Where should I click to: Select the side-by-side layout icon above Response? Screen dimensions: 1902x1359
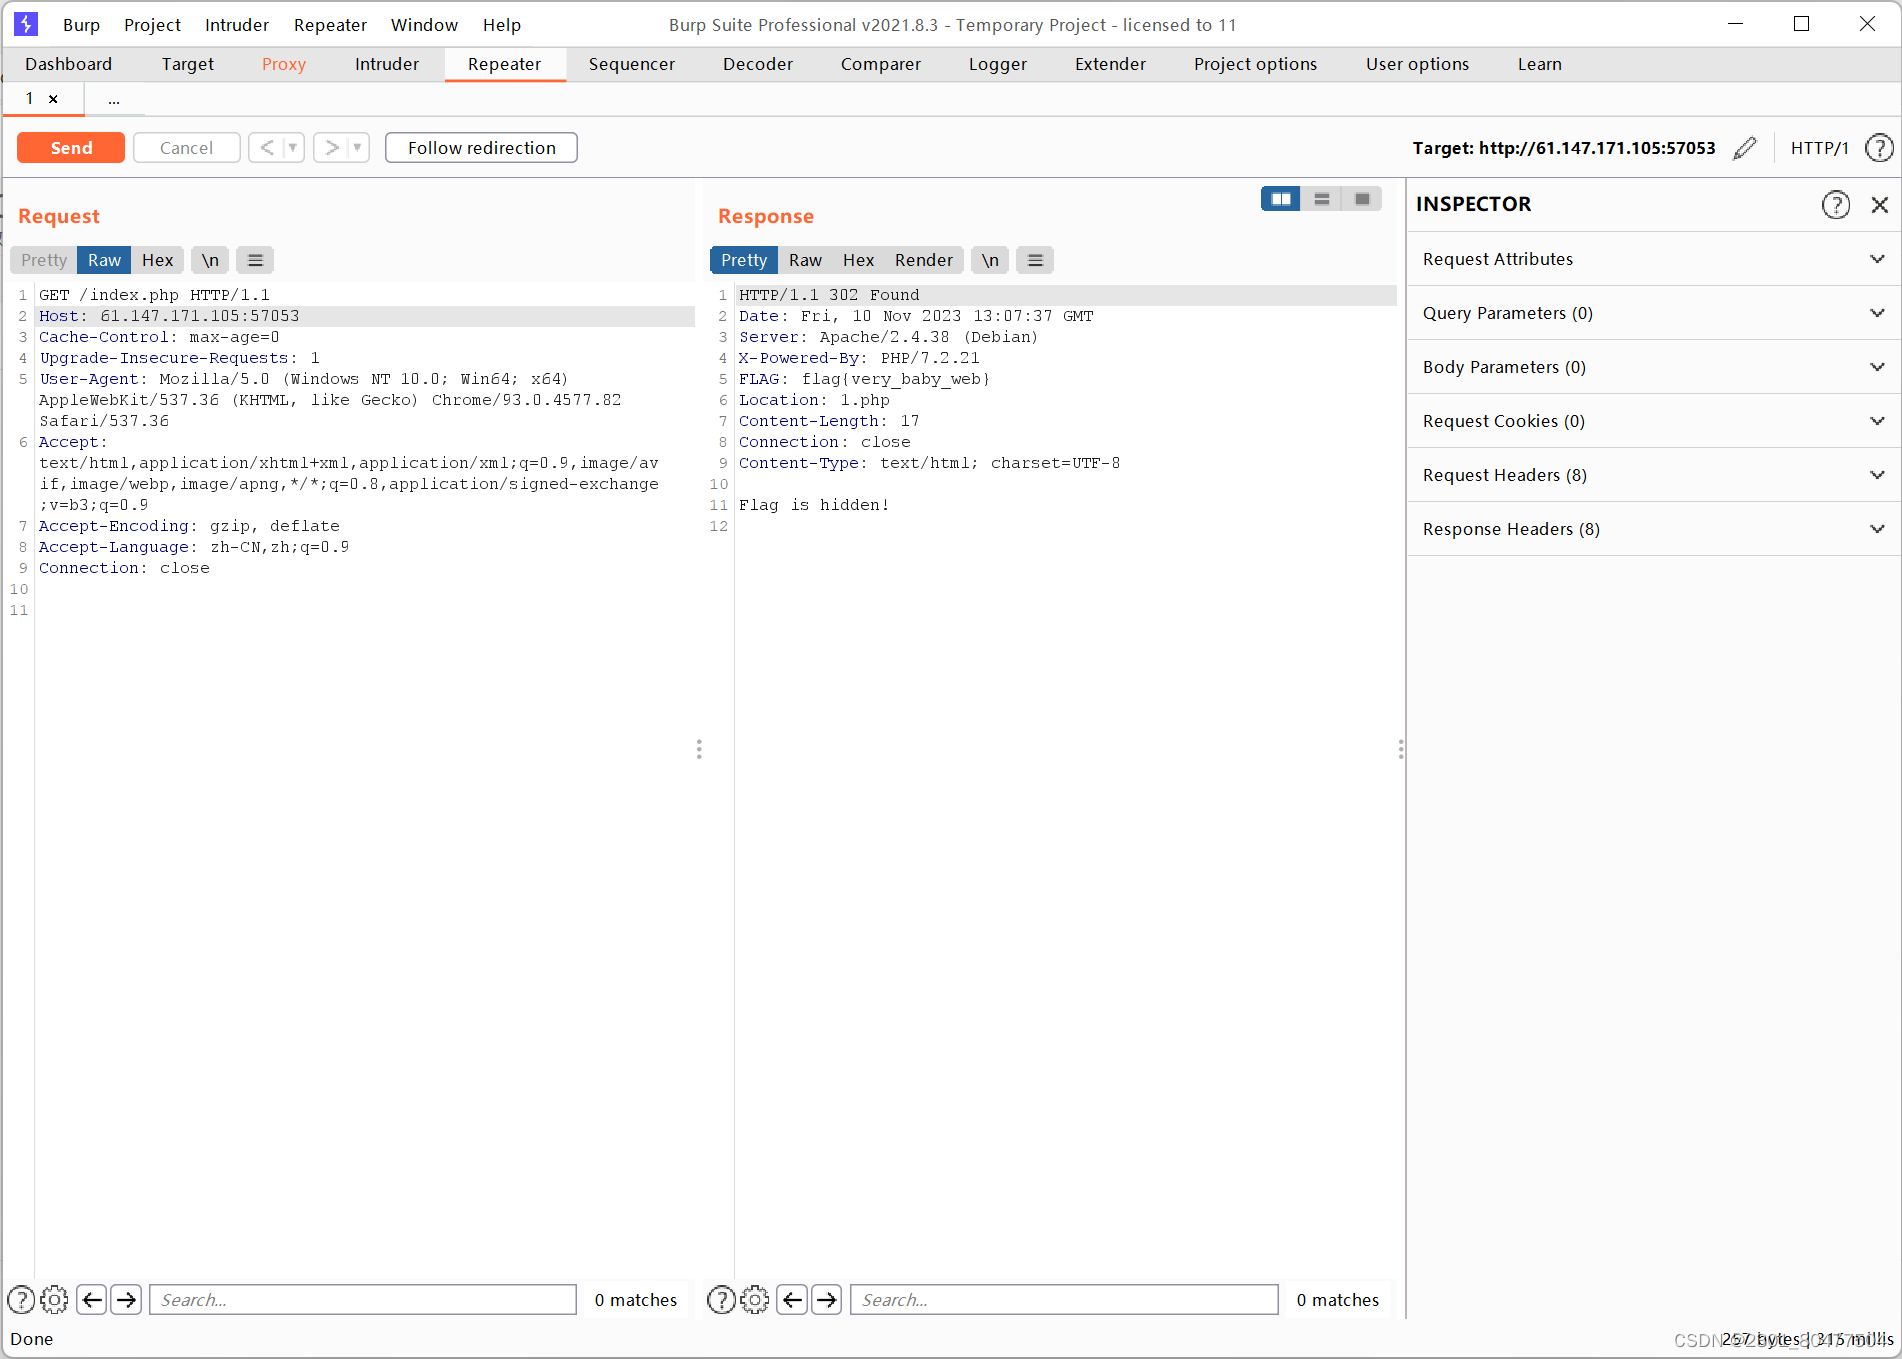1281,198
